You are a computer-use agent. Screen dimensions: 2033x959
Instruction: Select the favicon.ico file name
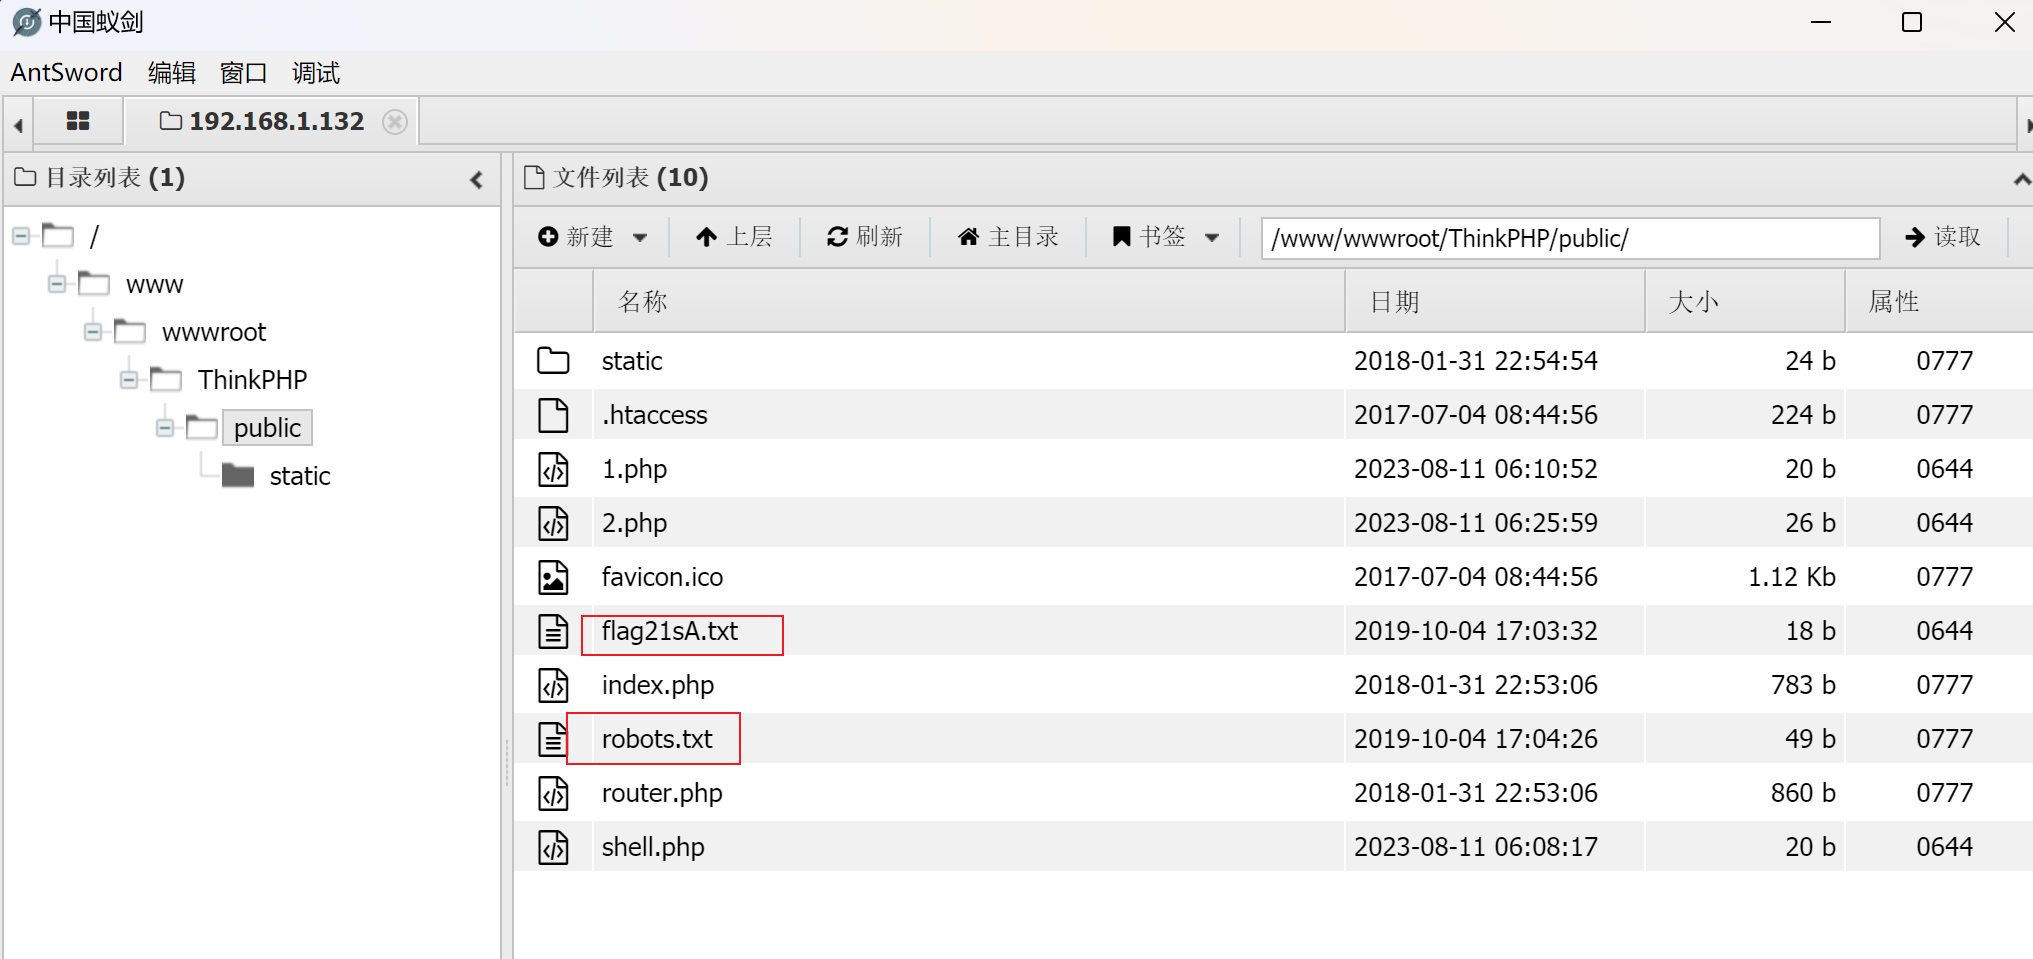coord(662,577)
